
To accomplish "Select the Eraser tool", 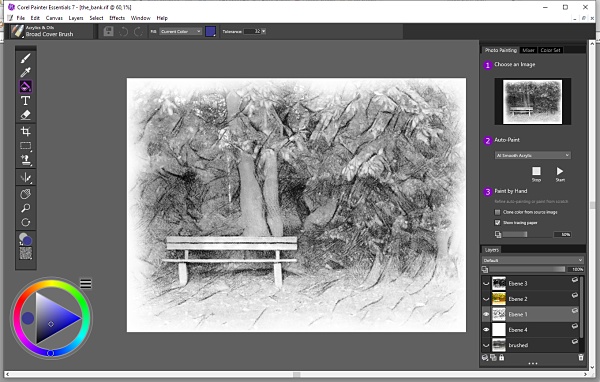I will click(x=26, y=115).
